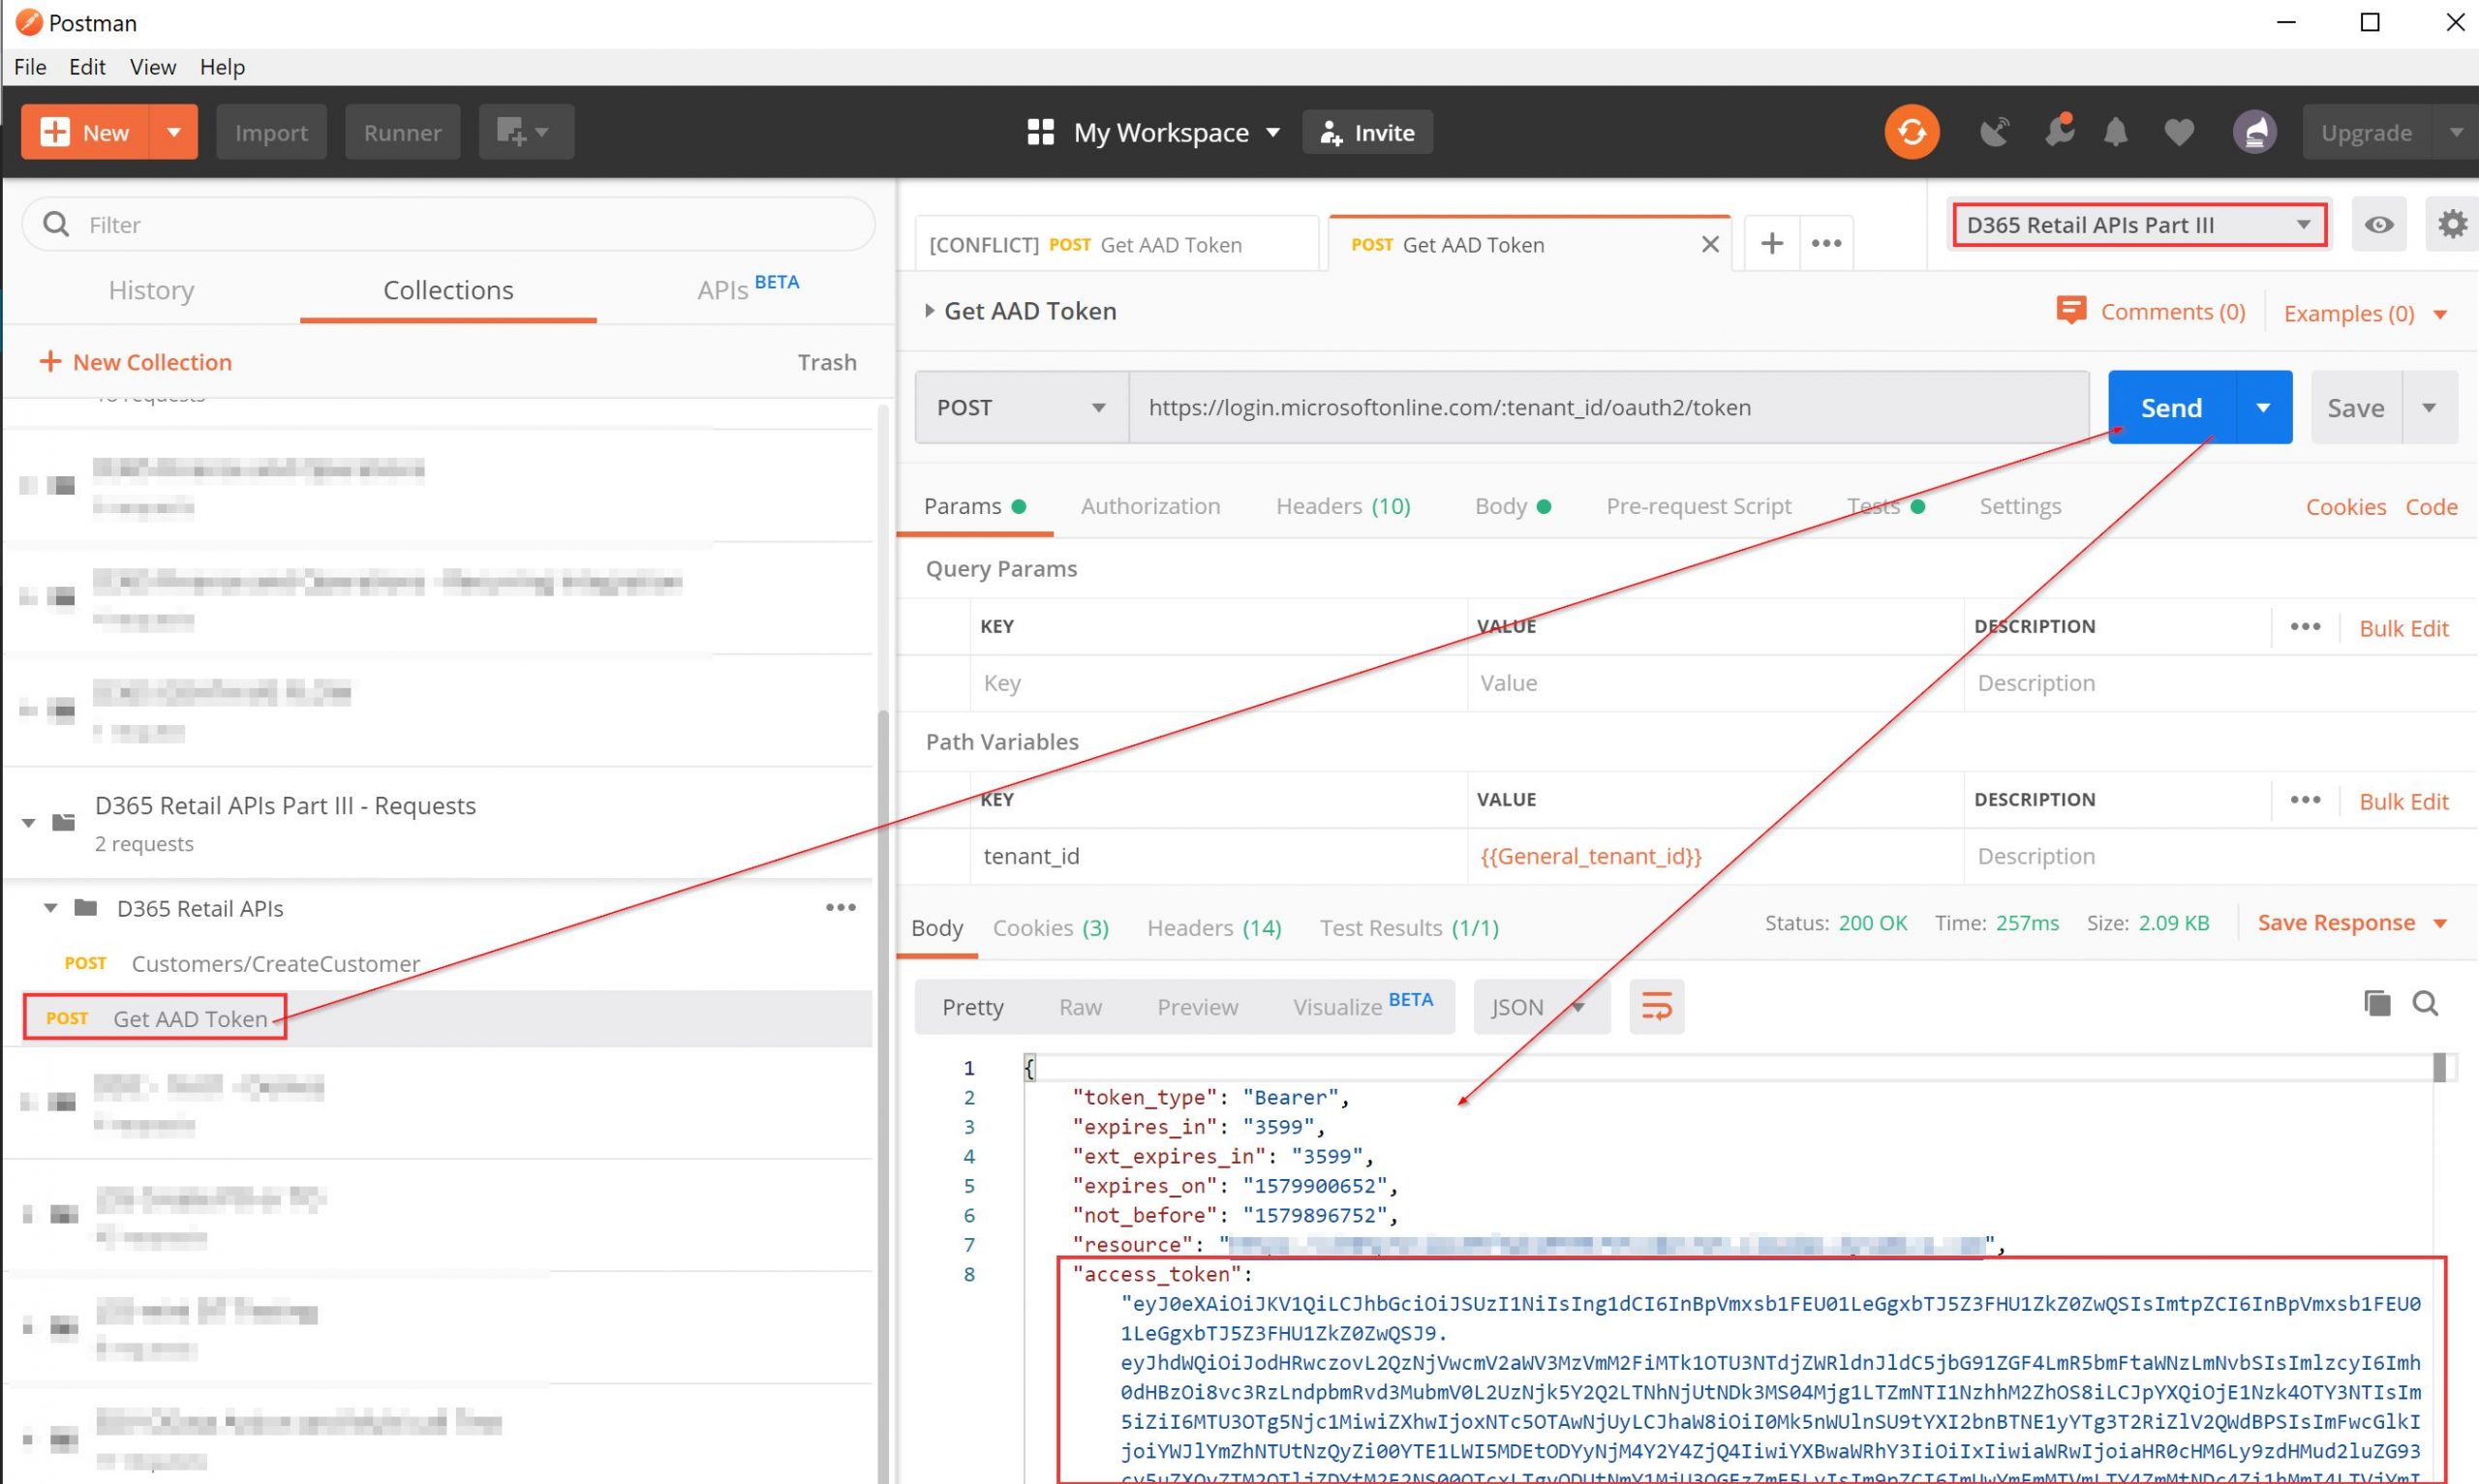
Task: Add a new request tab
Action: (x=1771, y=243)
